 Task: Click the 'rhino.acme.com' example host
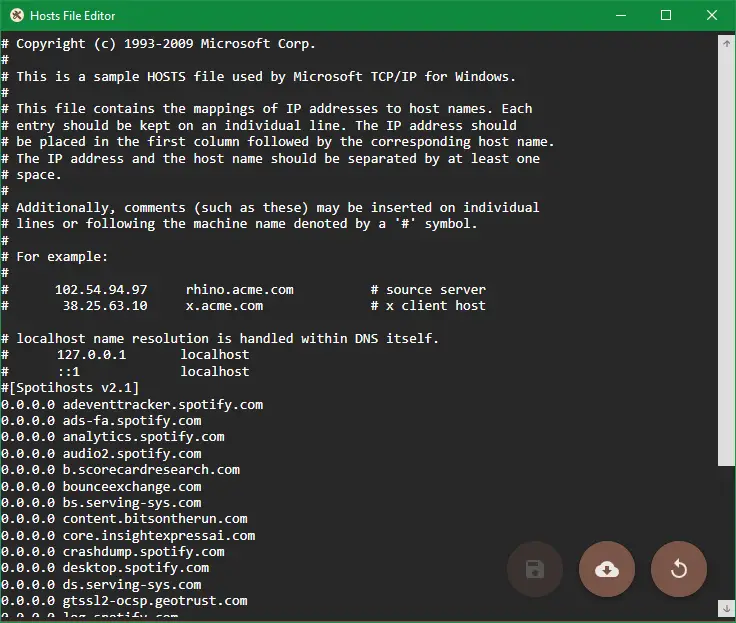[240, 290]
